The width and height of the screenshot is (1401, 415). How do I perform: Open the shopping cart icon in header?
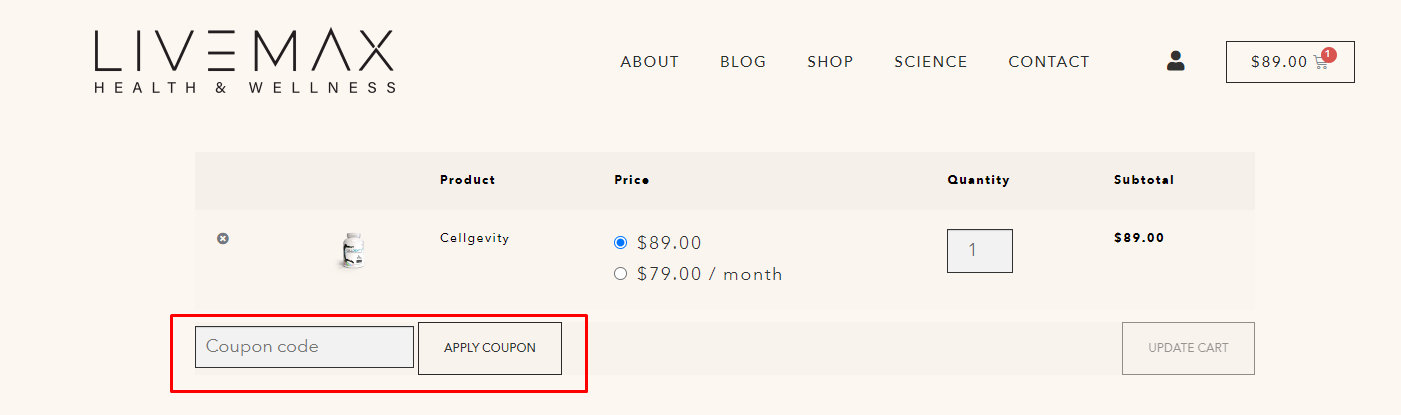click(1321, 63)
